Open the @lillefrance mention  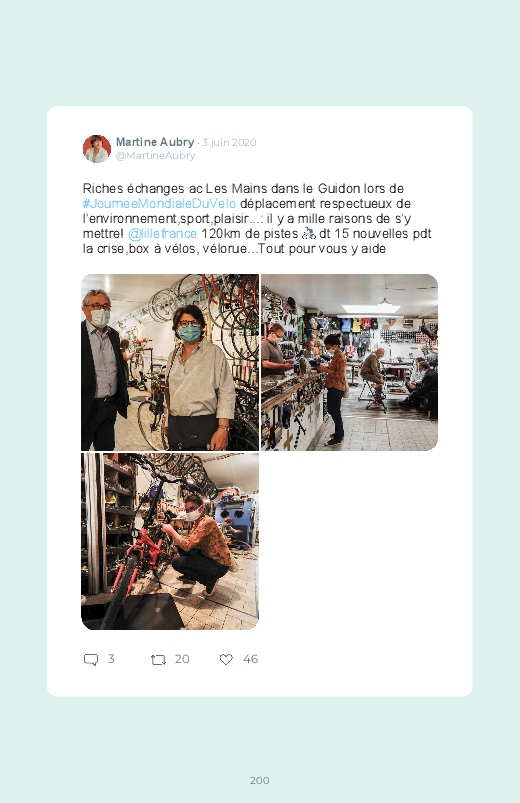(162, 234)
